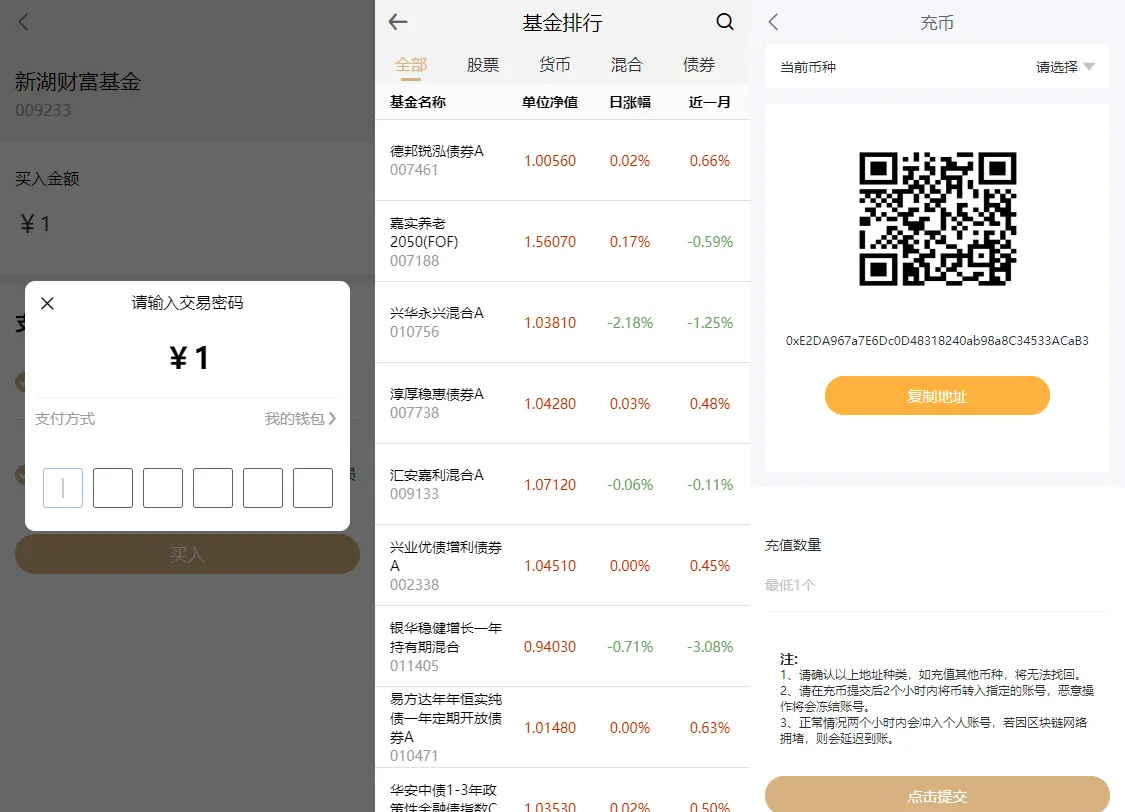Tap the back arrow above 新湖财富基金
The image size is (1125, 812).
[24, 22]
